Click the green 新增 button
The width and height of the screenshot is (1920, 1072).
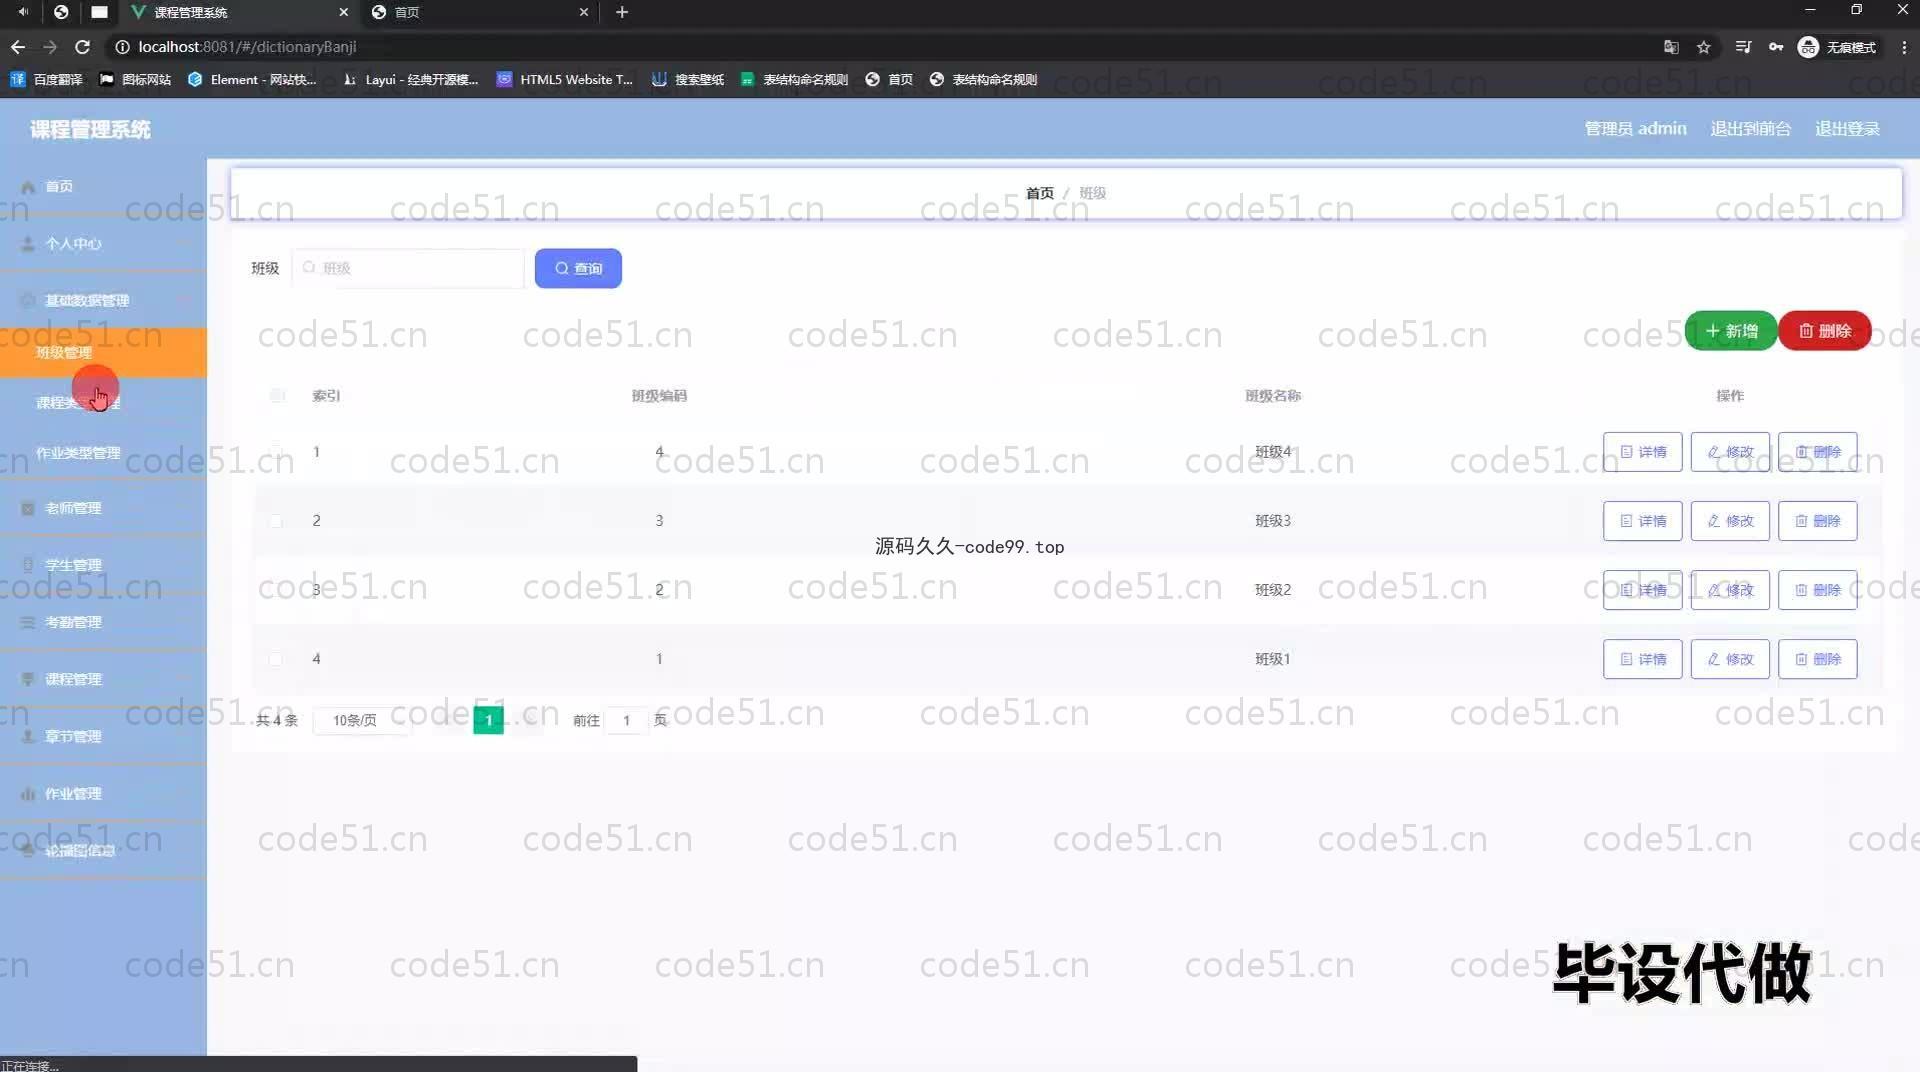[x=1730, y=331]
